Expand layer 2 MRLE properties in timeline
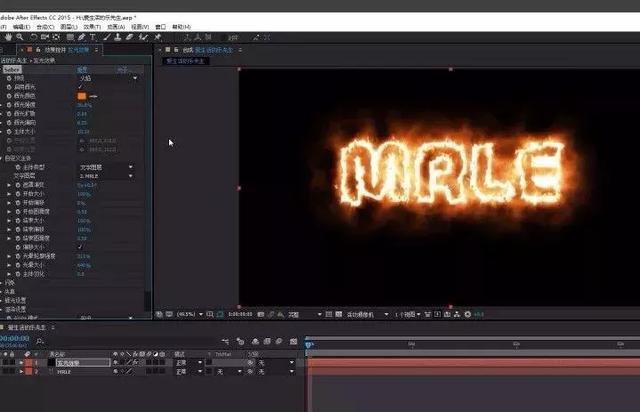The width and height of the screenshot is (640, 412). point(21,372)
